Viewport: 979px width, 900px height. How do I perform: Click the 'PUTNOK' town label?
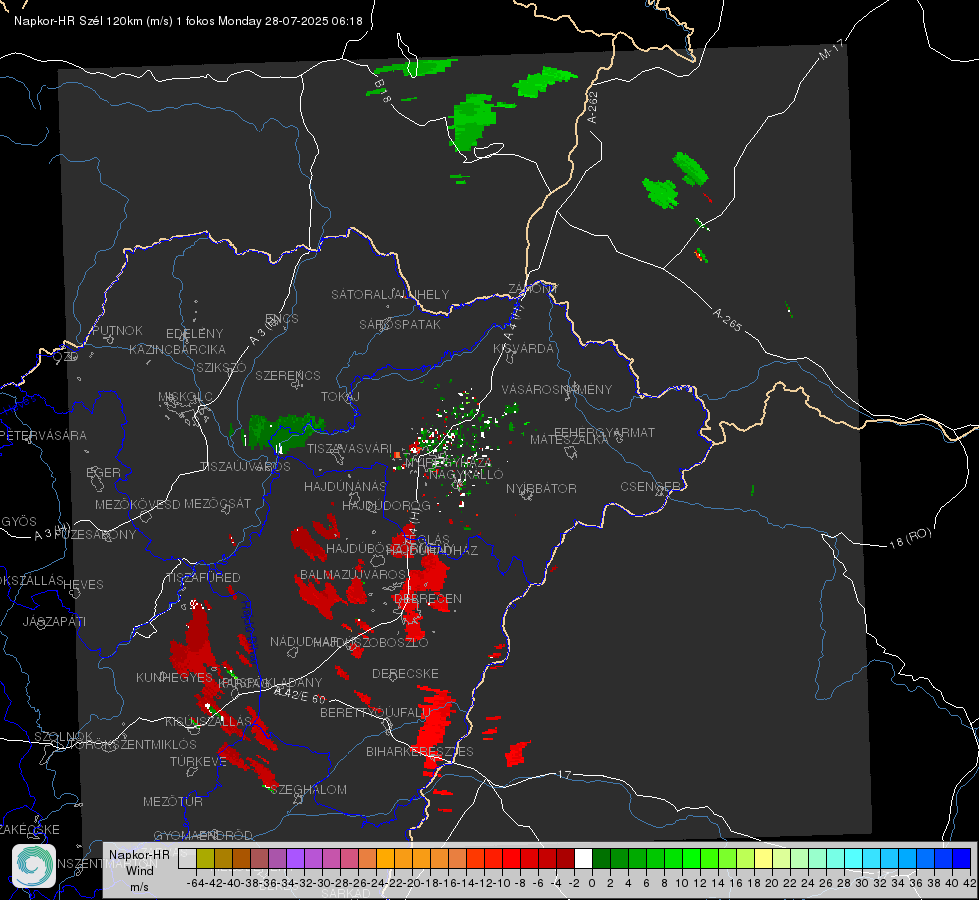pos(117,330)
